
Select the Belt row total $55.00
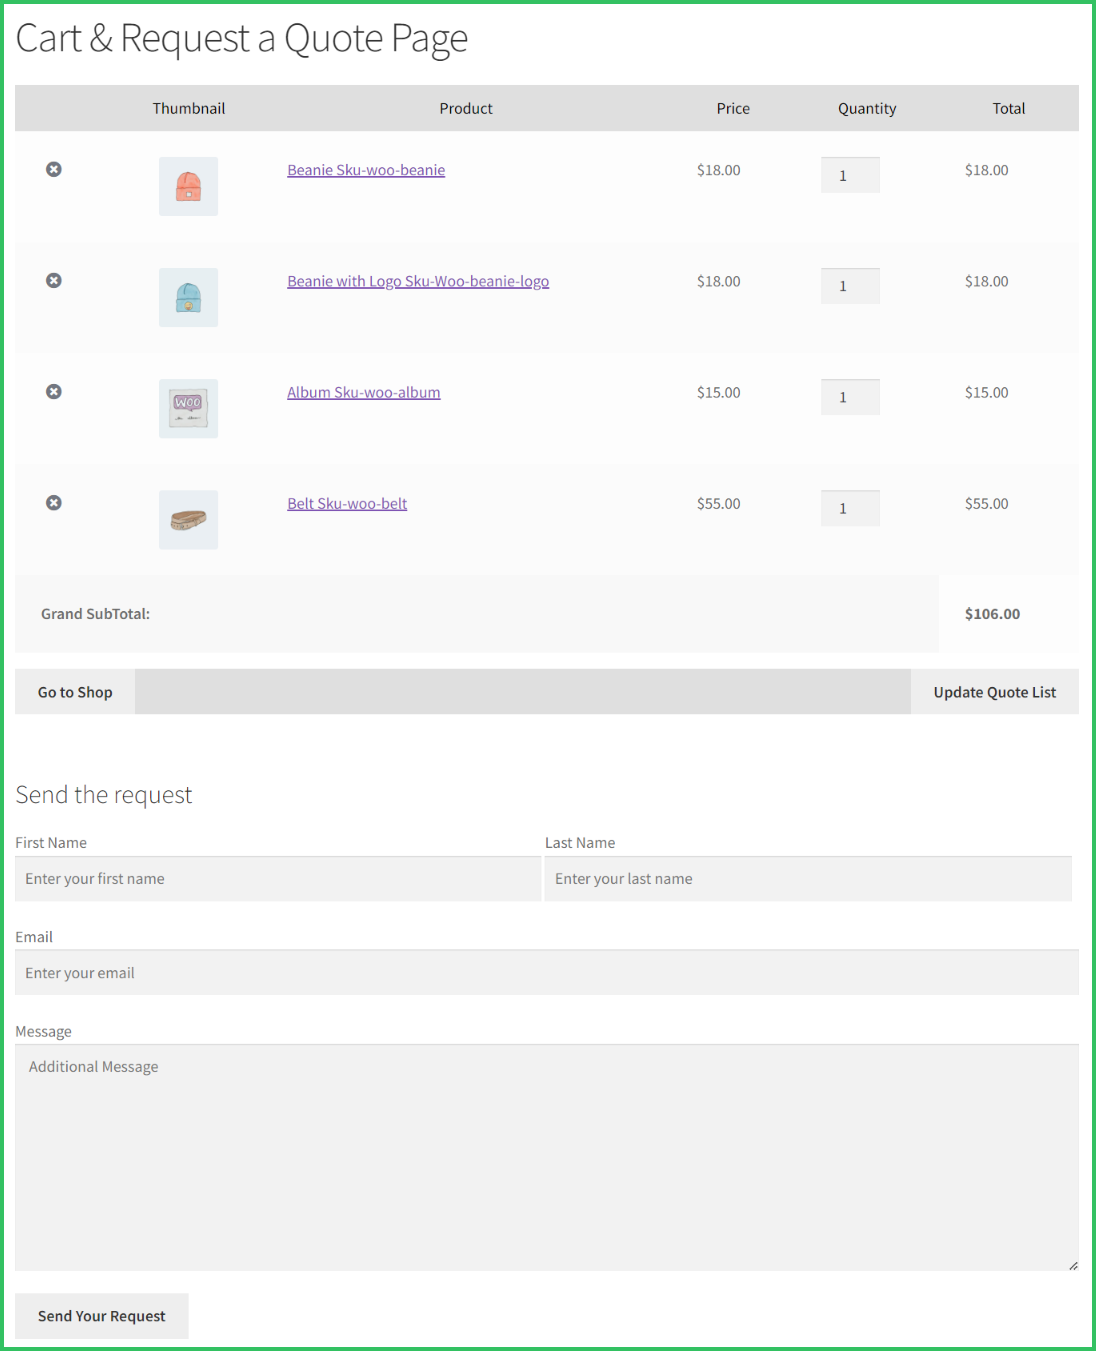tap(987, 503)
